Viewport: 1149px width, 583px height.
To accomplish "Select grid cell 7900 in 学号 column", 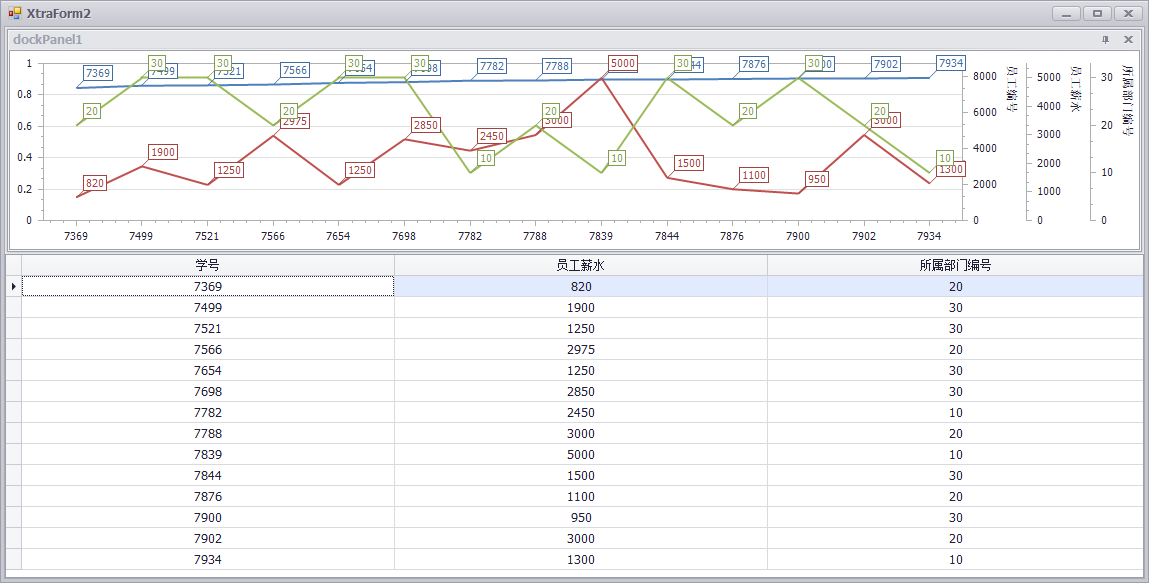I will 207,517.
